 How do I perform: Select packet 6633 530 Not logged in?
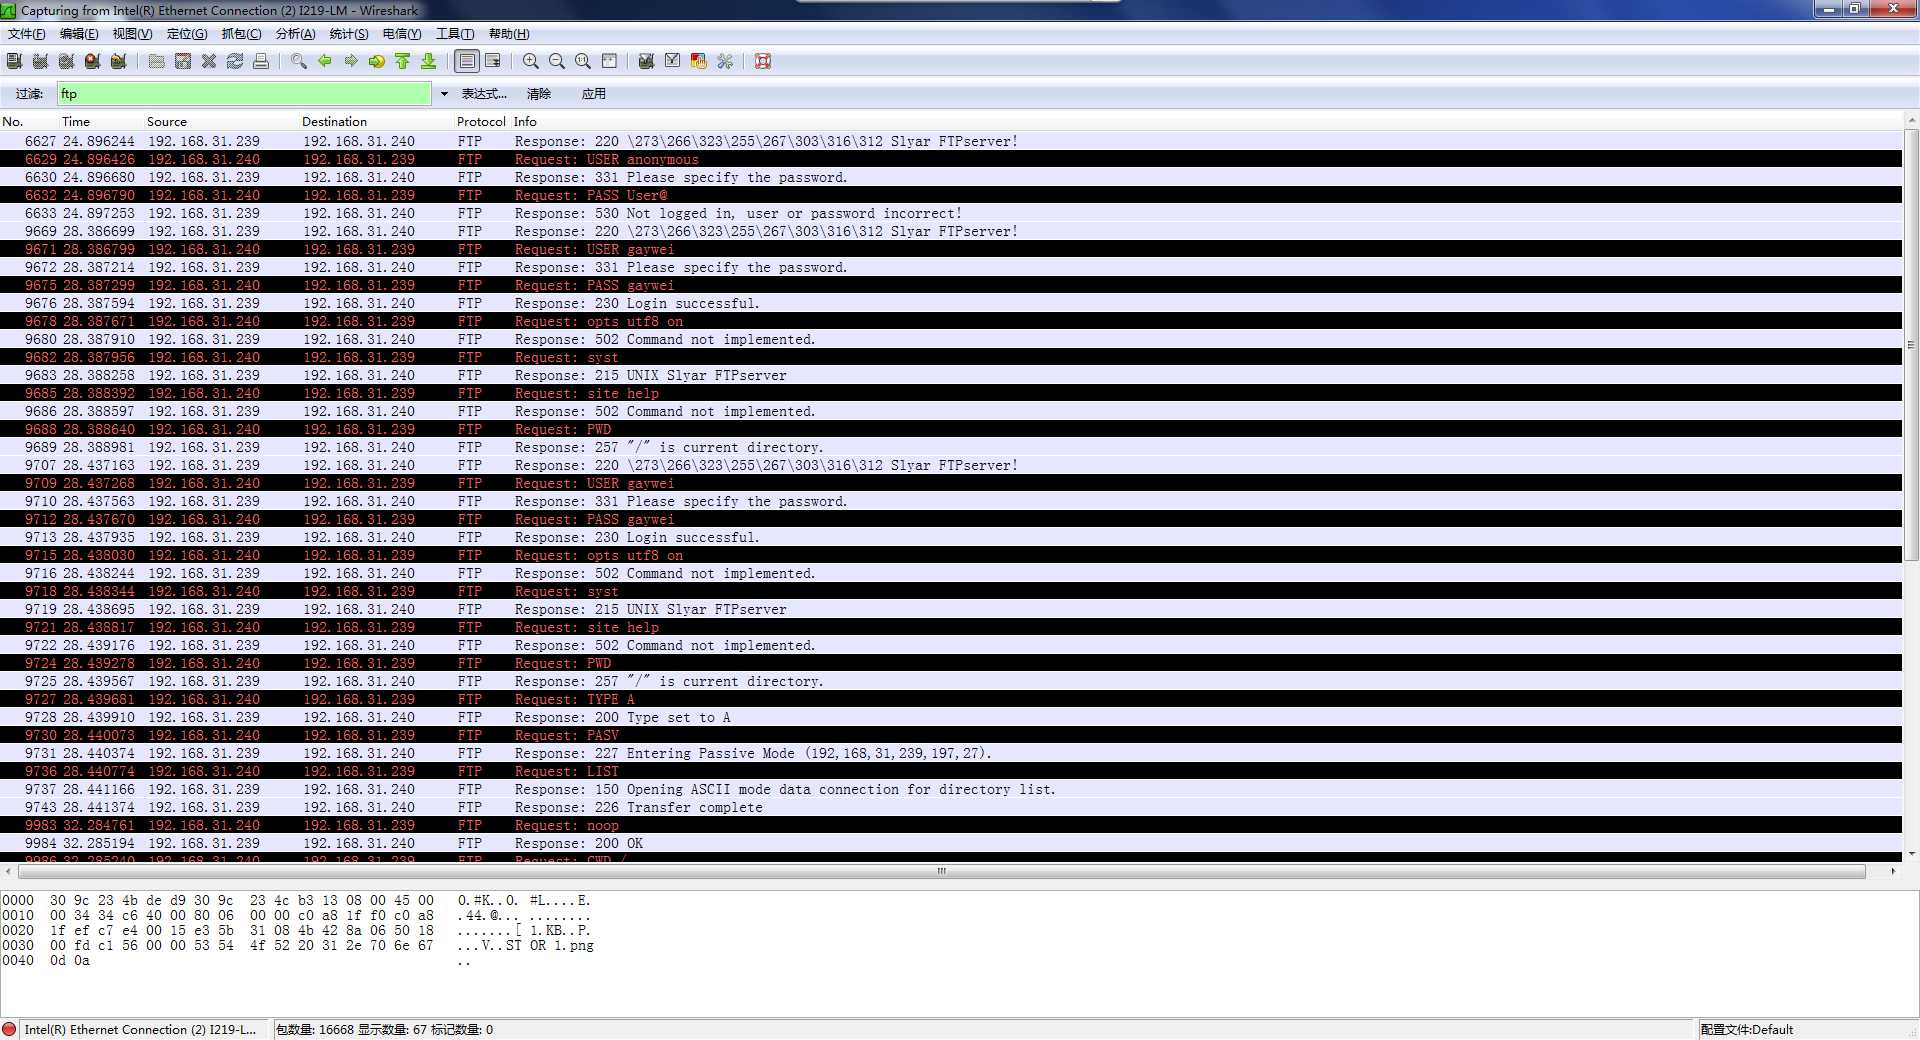pos(951,213)
